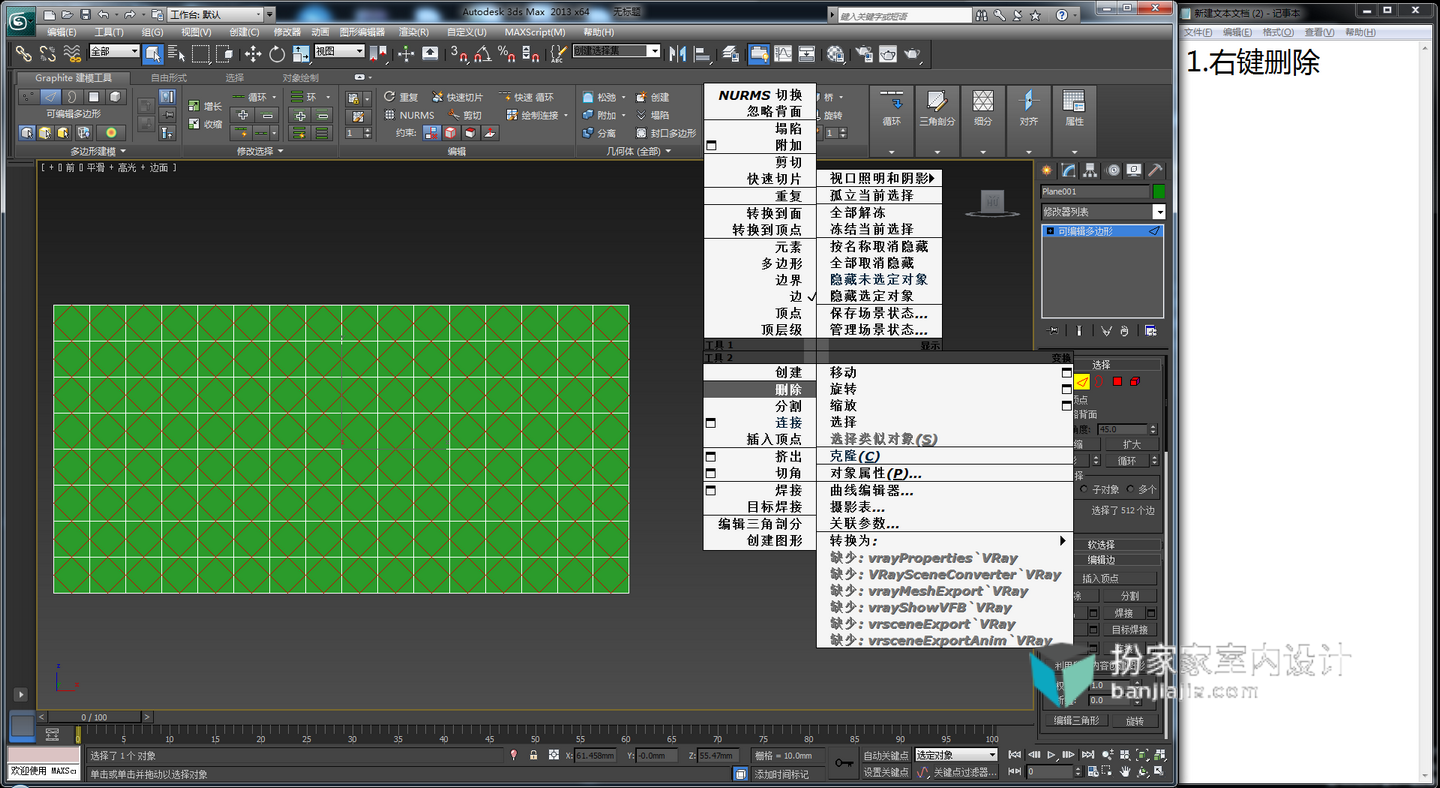1440x788 pixels.
Task: Select the Move tool in main toolbar
Action: point(253,53)
